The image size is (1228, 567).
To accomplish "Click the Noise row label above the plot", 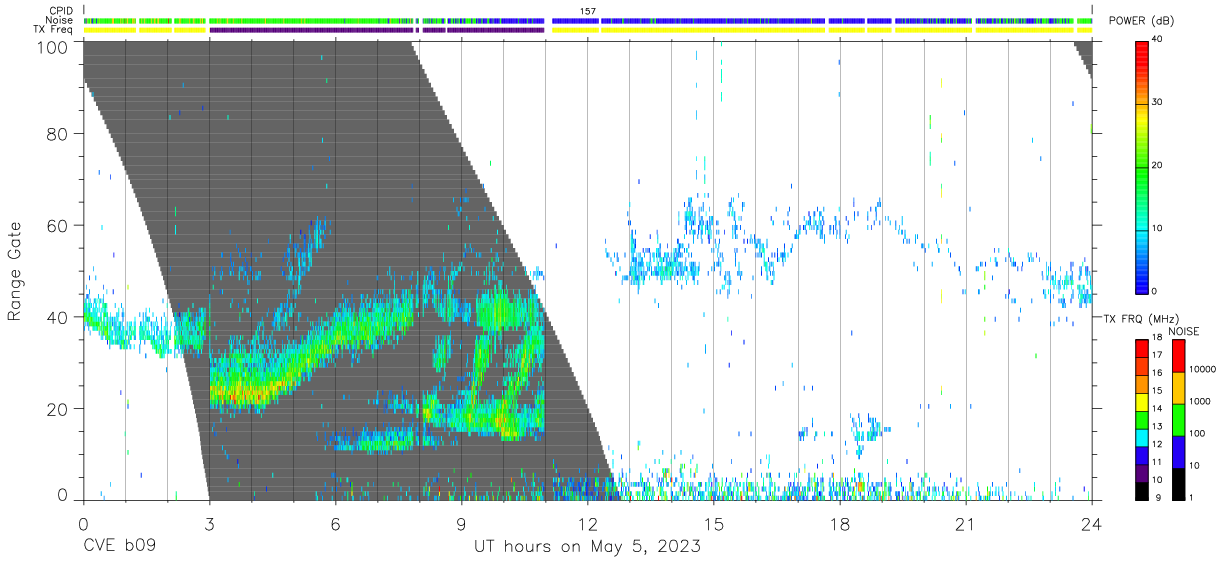I will click(61, 20).
